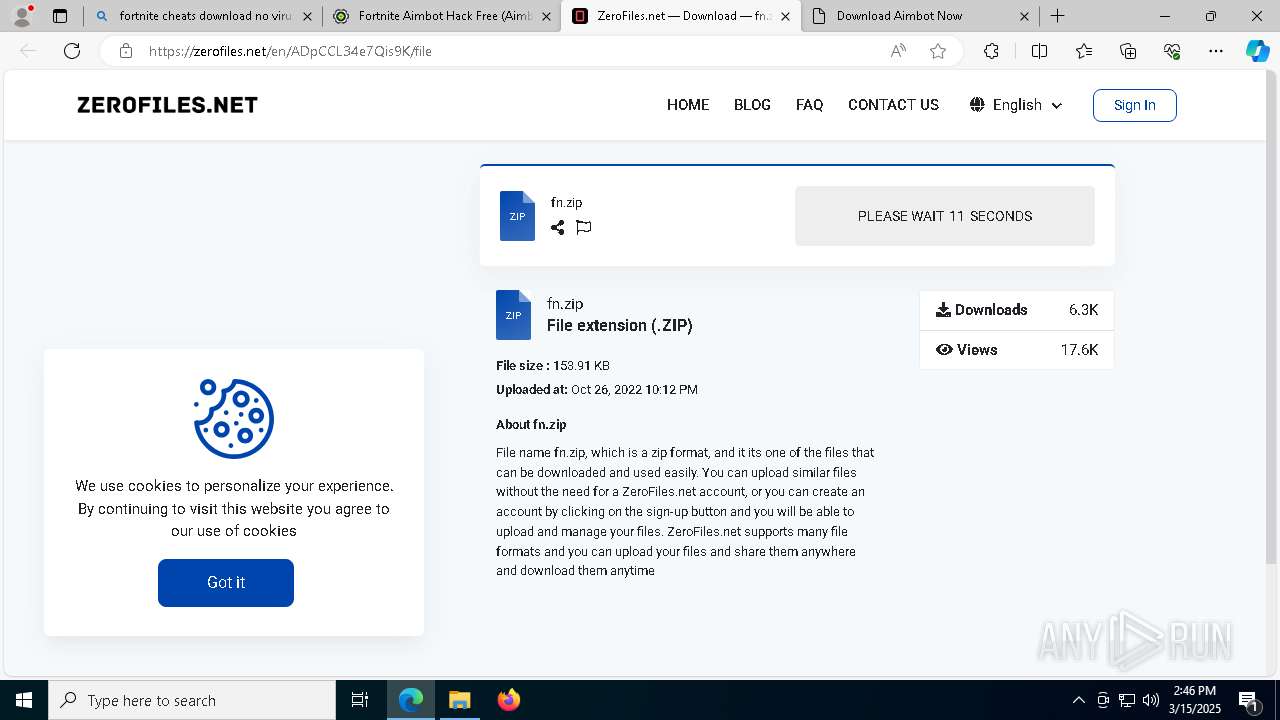The image size is (1280, 720).
Task: Show hidden system tray icons
Action: (x=1078, y=700)
